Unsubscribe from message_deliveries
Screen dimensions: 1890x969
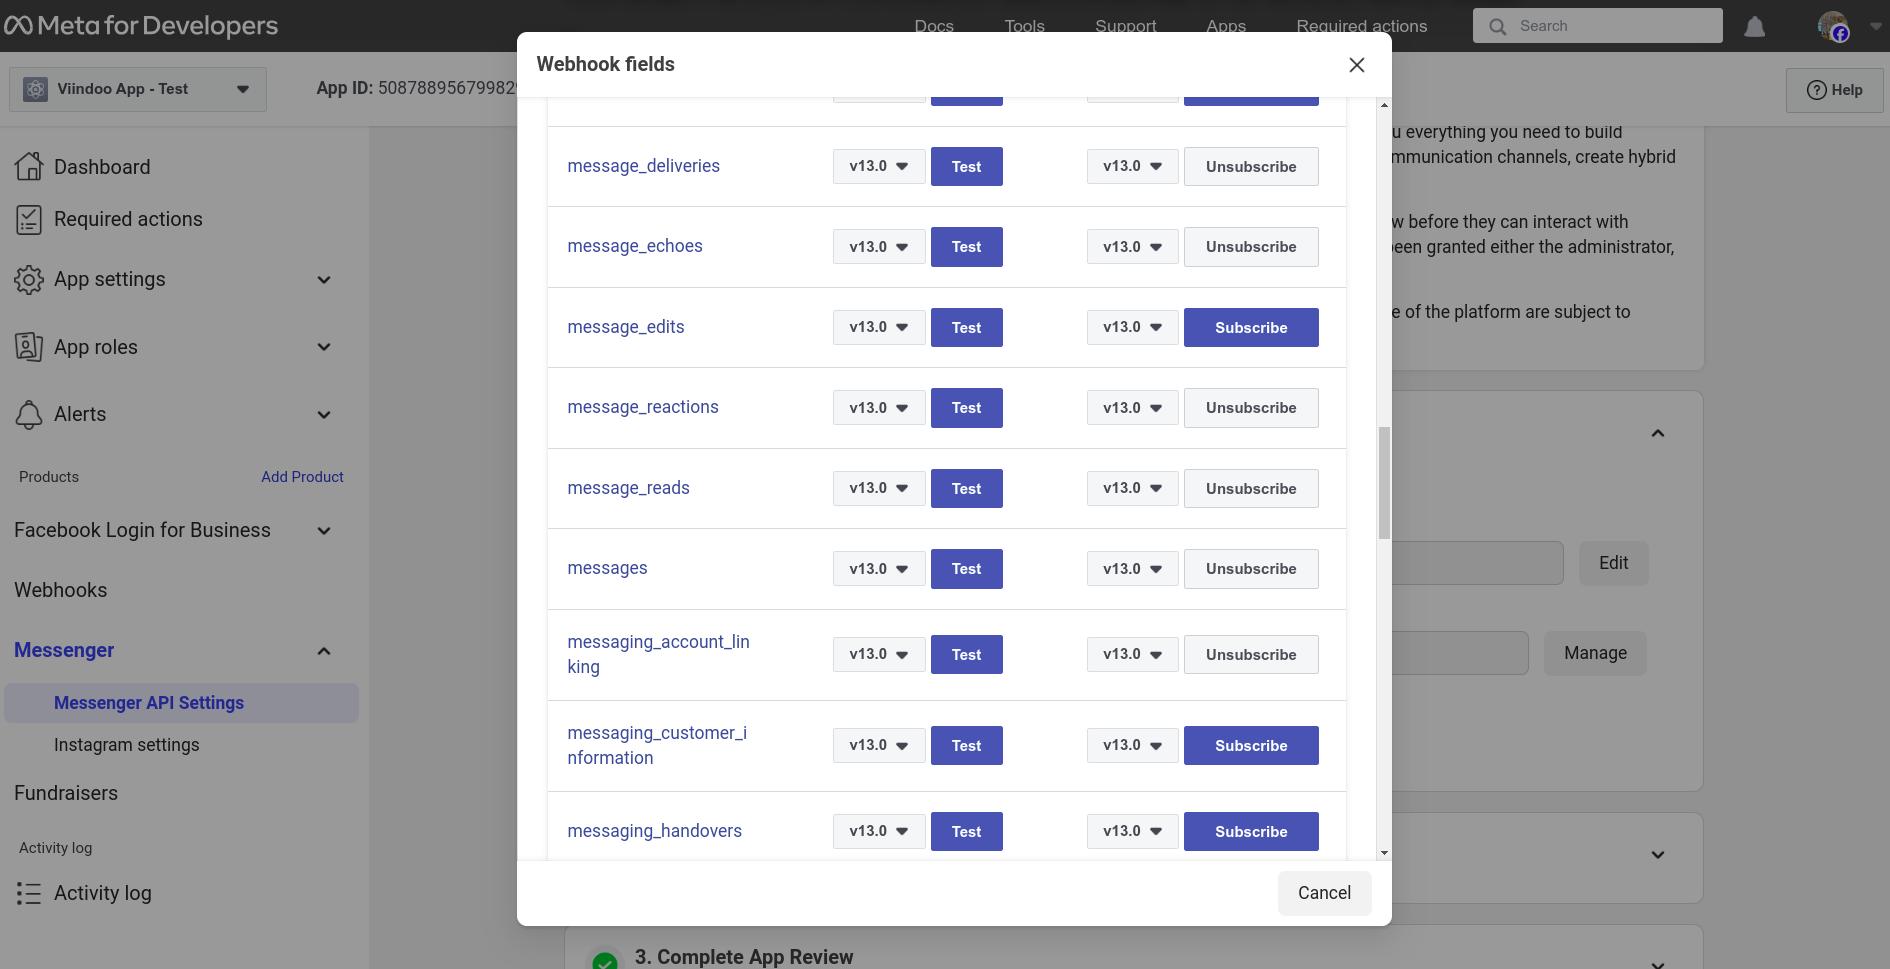tap(1251, 166)
